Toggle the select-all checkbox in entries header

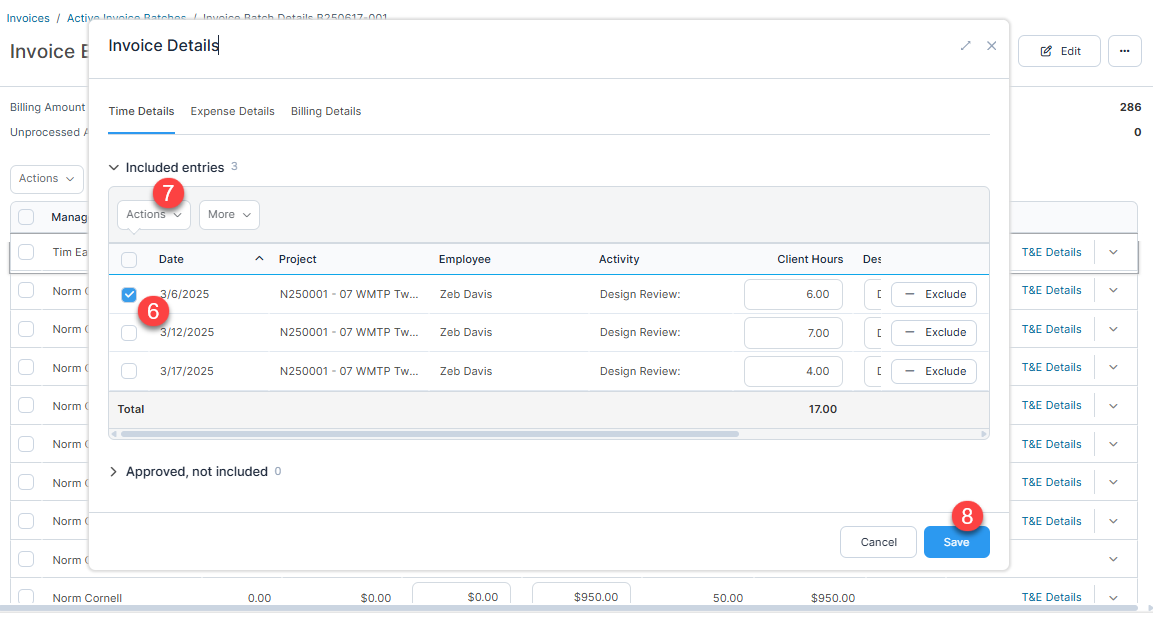[129, 260]
